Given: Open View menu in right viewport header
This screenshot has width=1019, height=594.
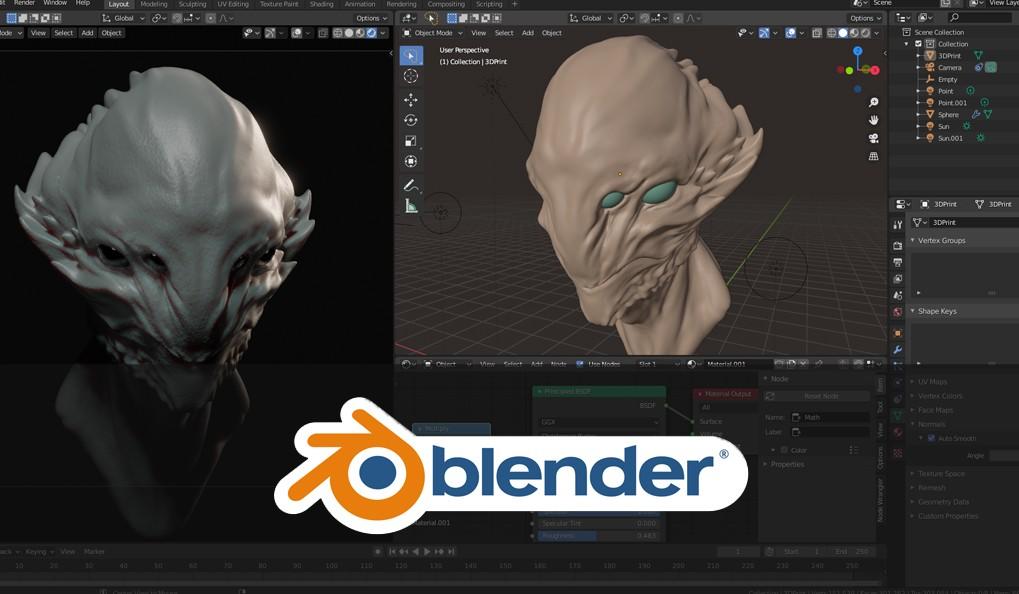Looking at the screenshot, I should (478, 32).
